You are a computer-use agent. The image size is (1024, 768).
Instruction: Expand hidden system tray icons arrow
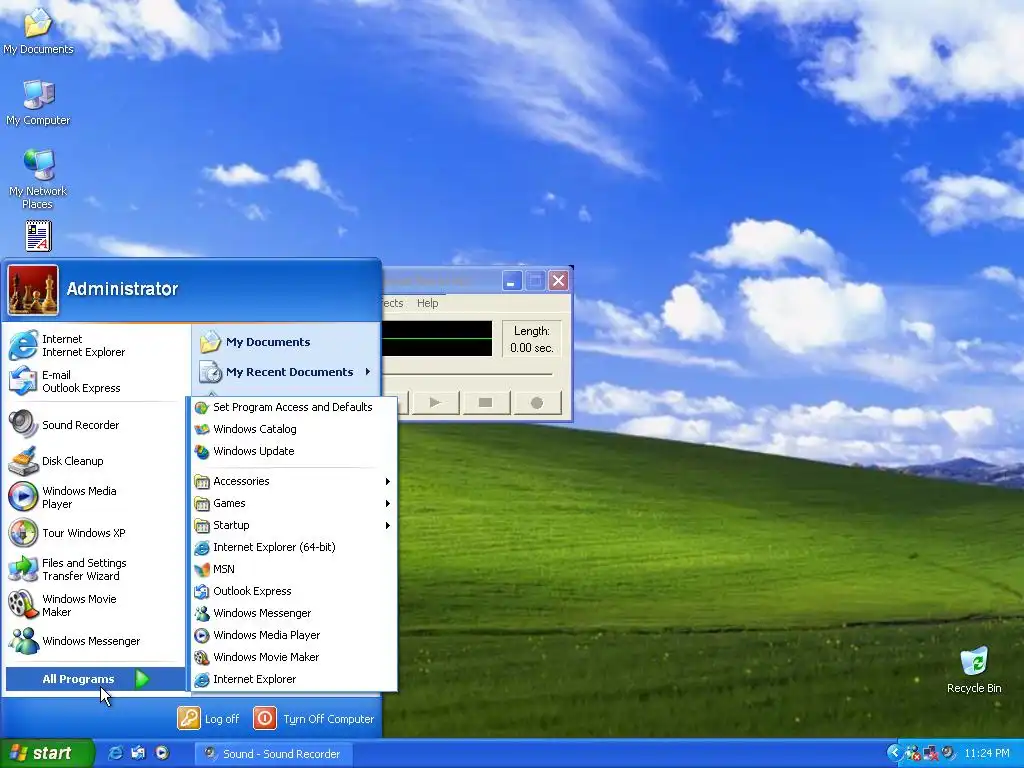(893, 753)
